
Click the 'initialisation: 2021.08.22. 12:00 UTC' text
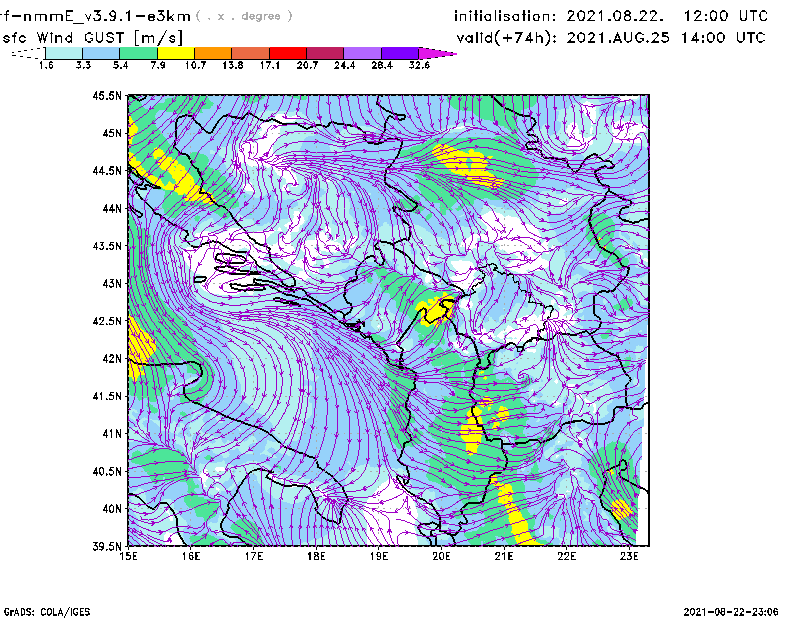[x=611, y=16]
